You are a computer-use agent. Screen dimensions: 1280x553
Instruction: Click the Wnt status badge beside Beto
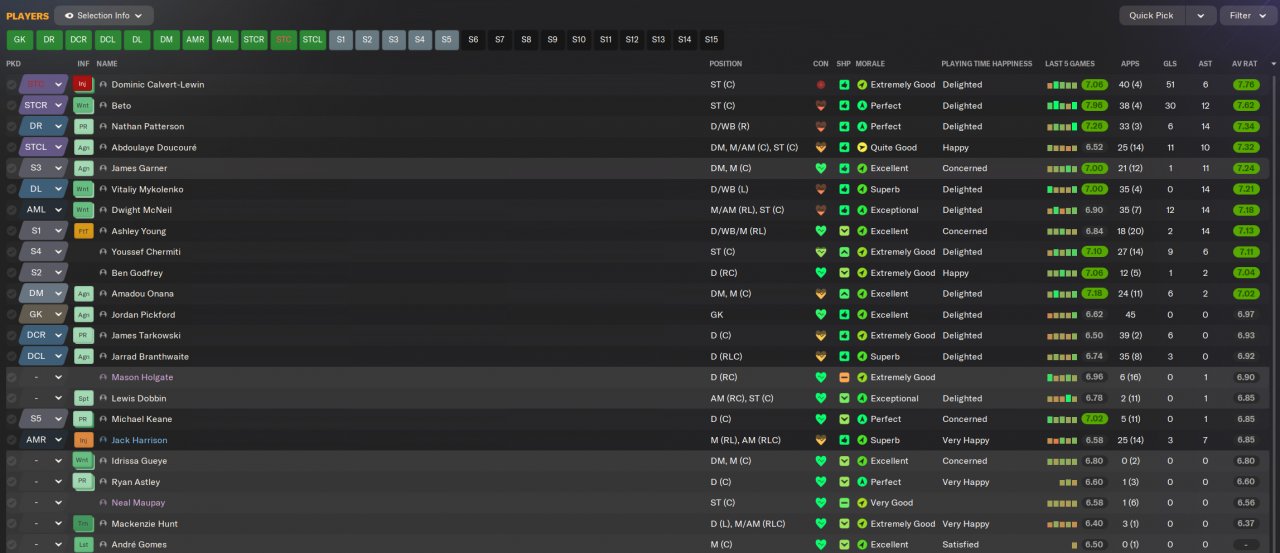click(84, 106)
